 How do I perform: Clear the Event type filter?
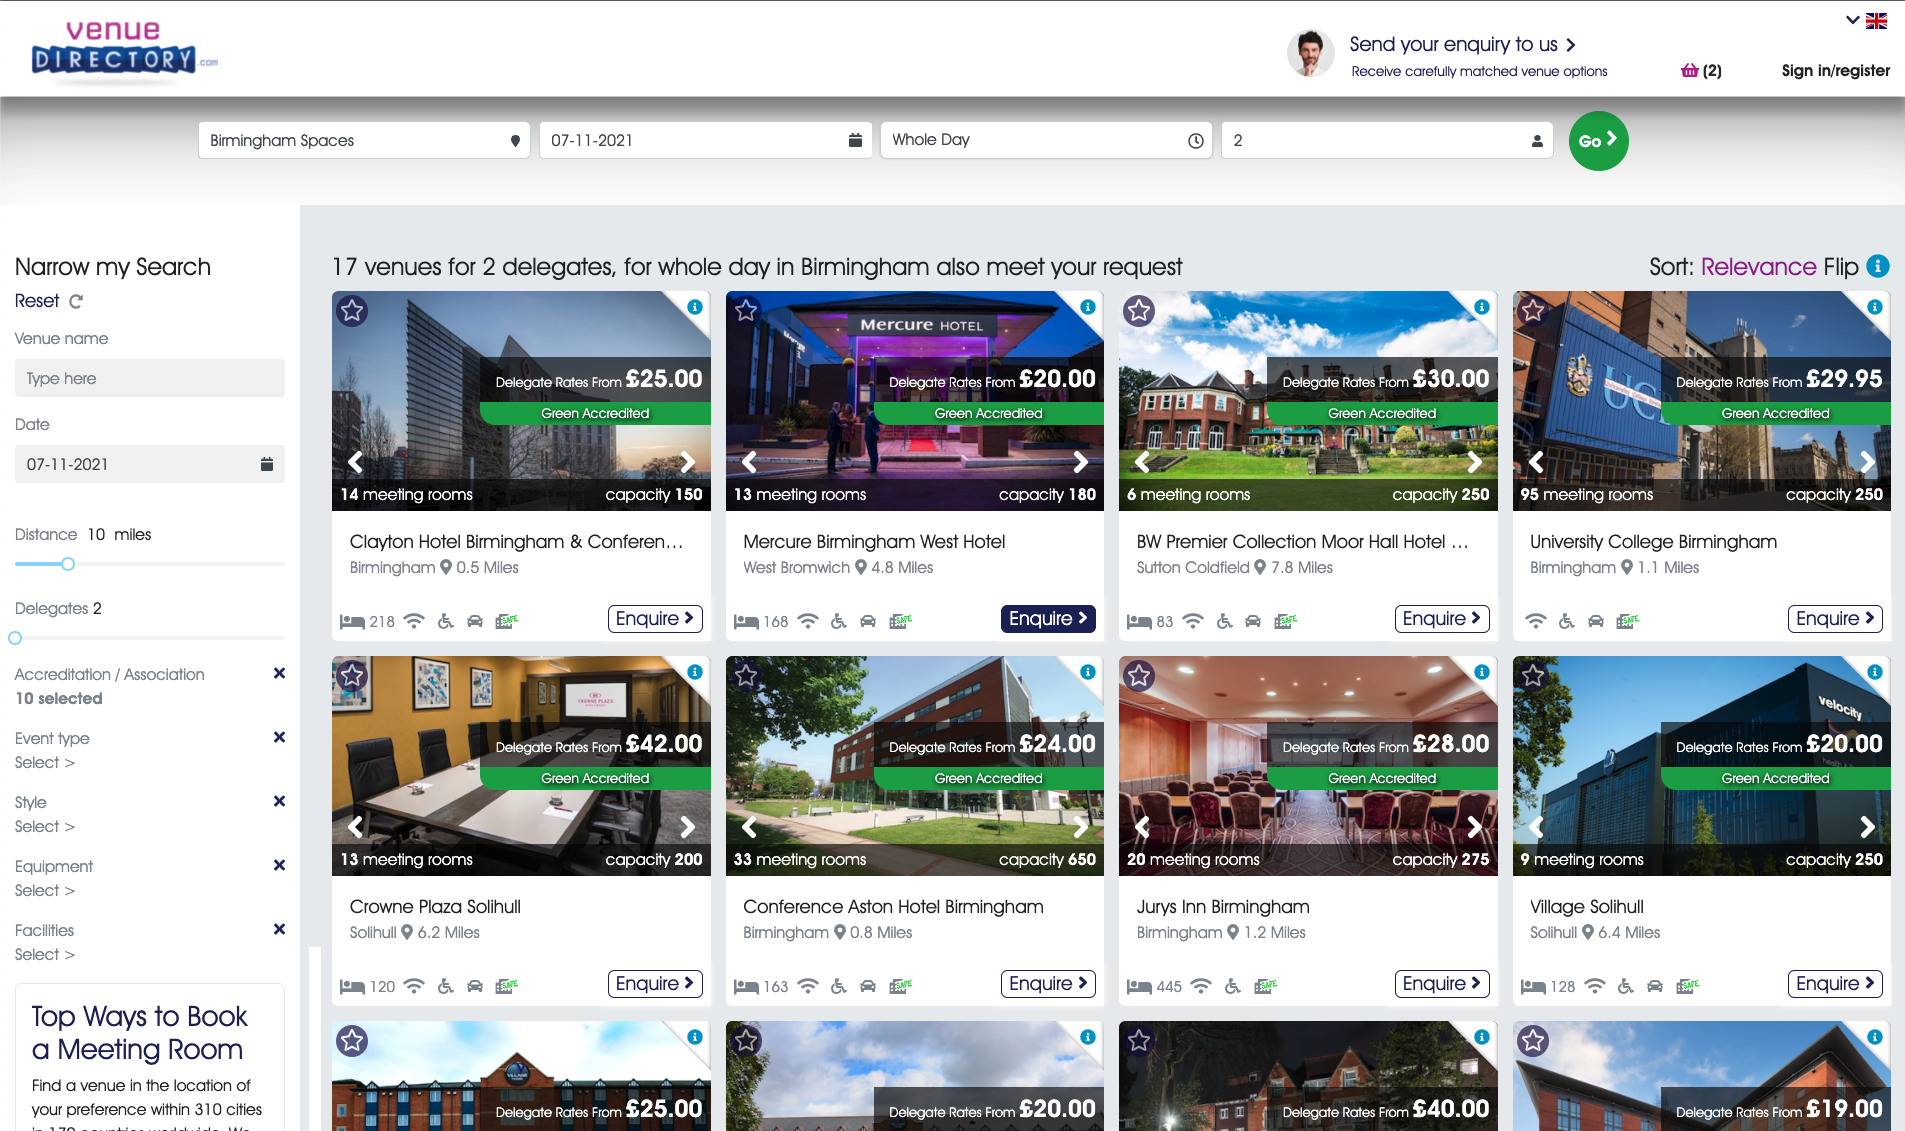pyautogui.click(x=279, y=737)
